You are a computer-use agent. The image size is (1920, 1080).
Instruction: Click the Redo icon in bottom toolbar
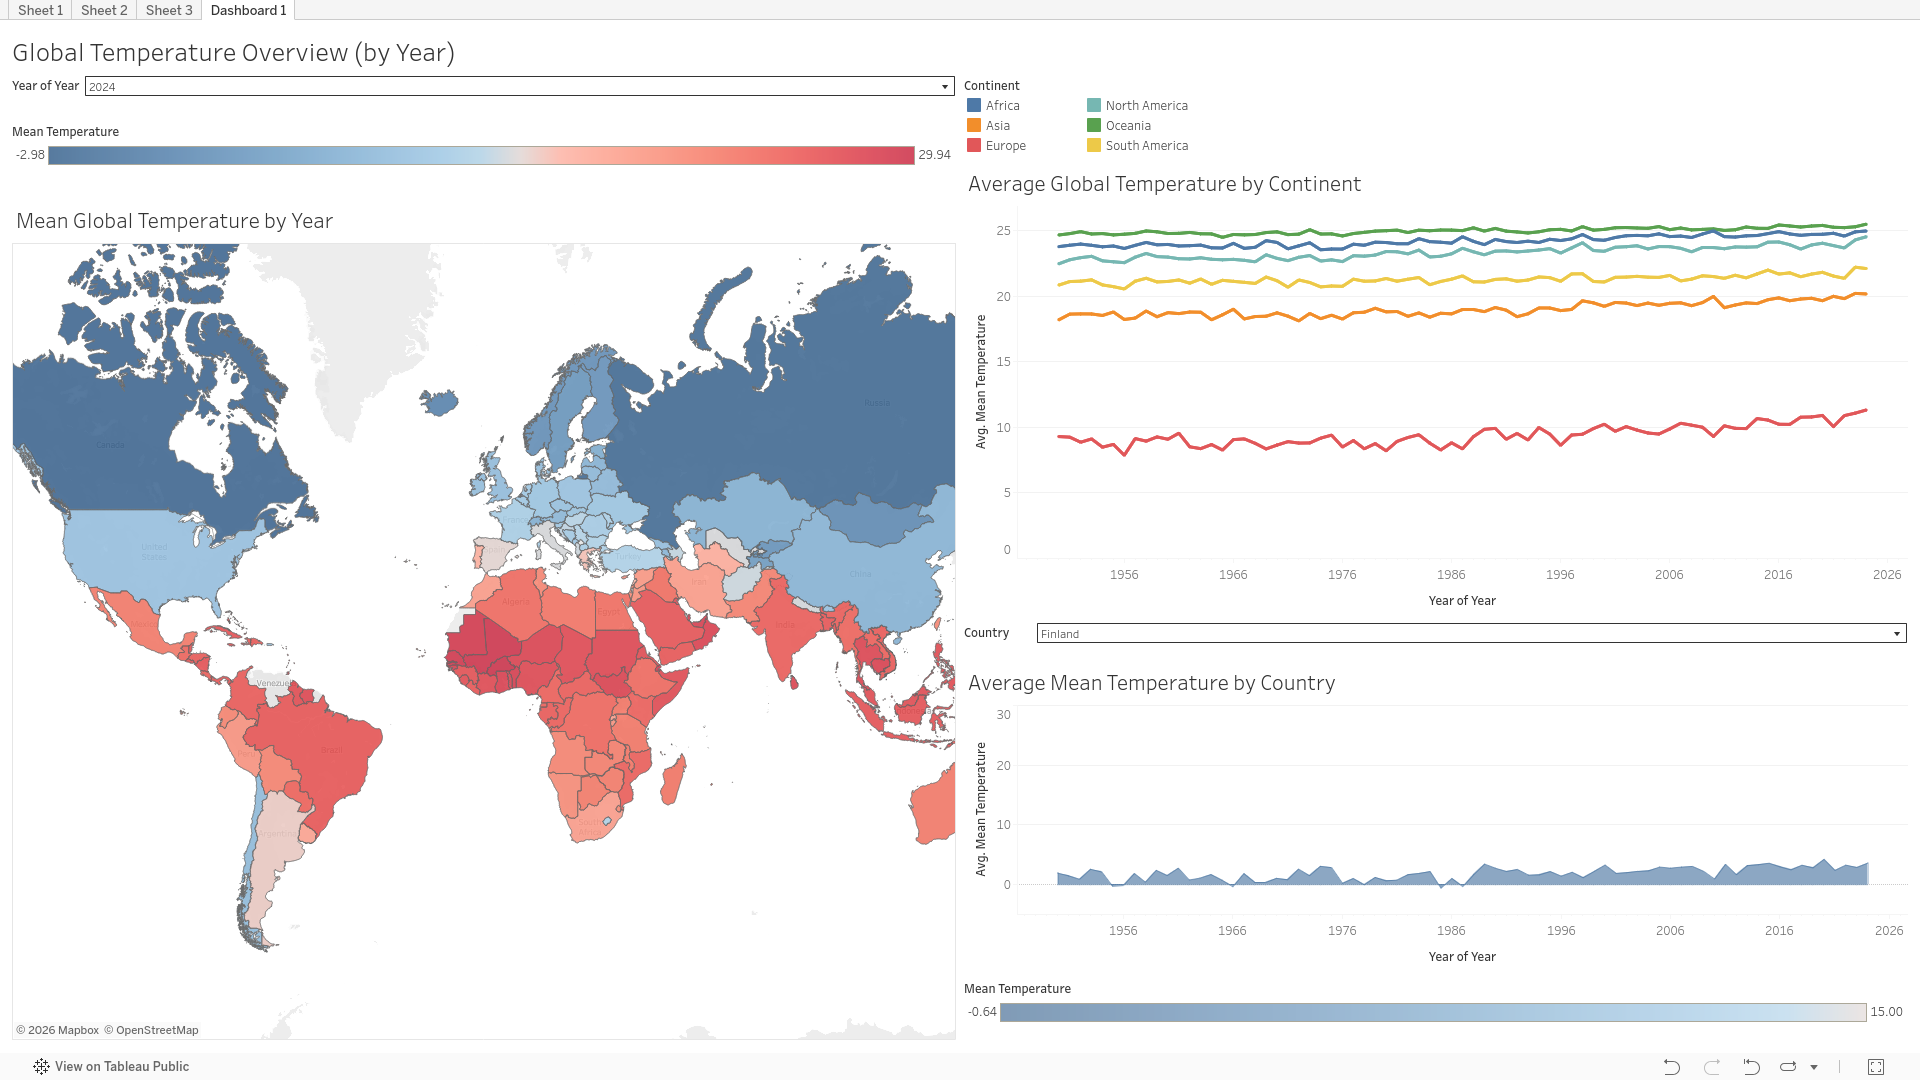(x=1711, y=1067)
